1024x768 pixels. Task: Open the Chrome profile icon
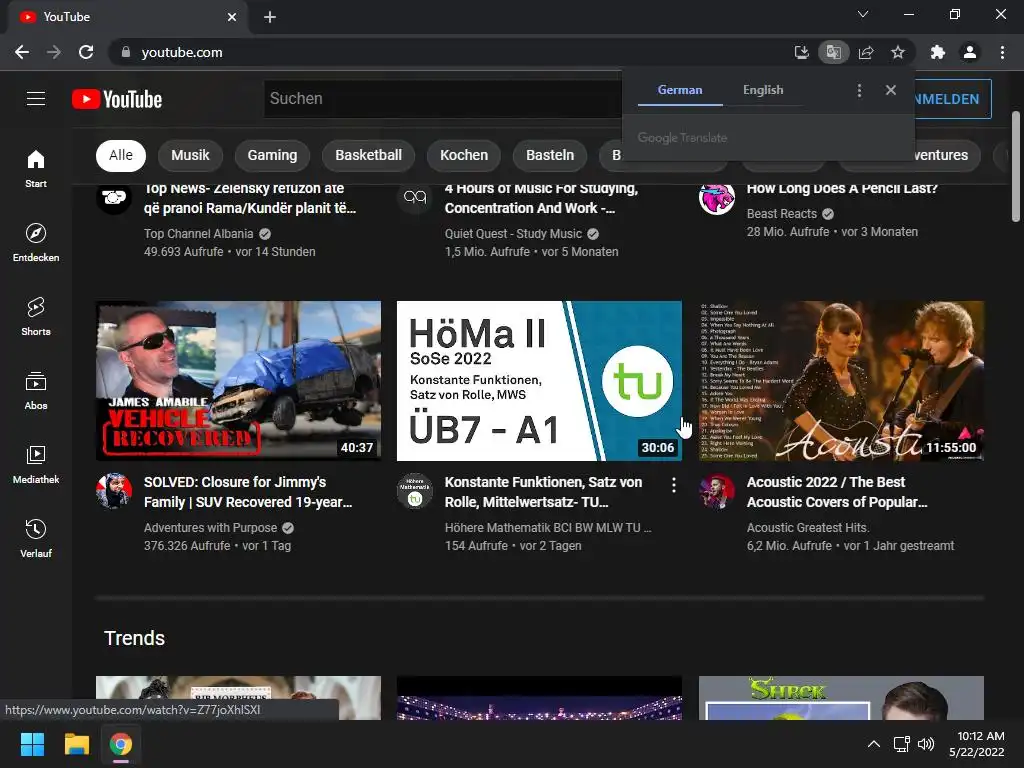(x=970, y=52)
